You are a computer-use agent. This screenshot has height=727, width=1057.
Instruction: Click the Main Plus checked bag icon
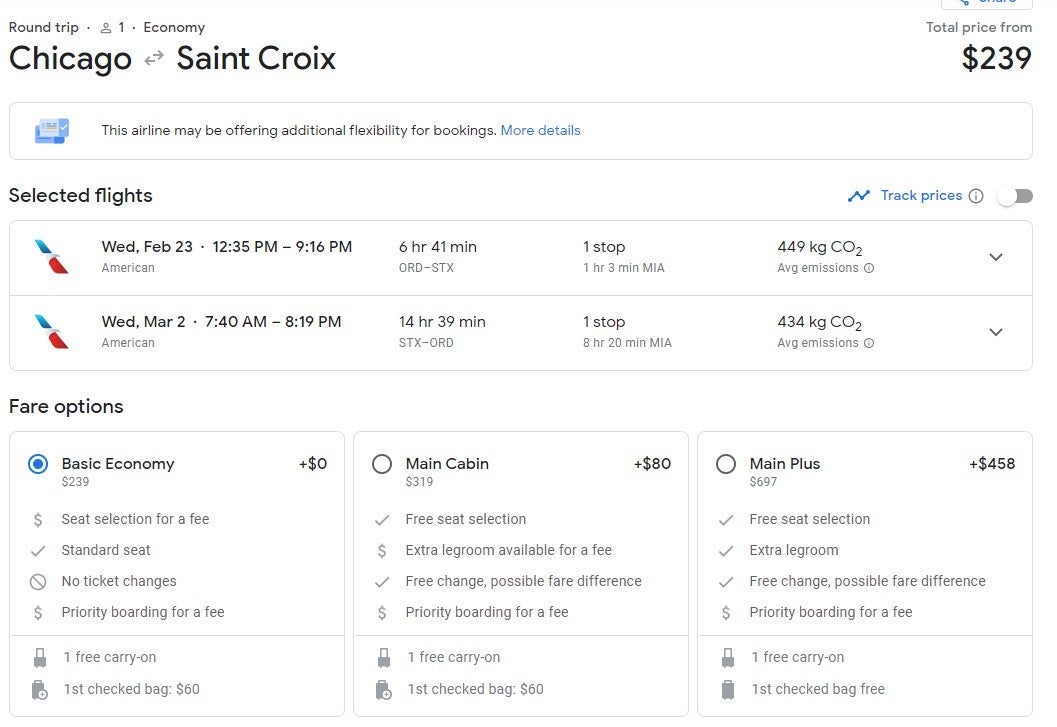tap(727, 689)
